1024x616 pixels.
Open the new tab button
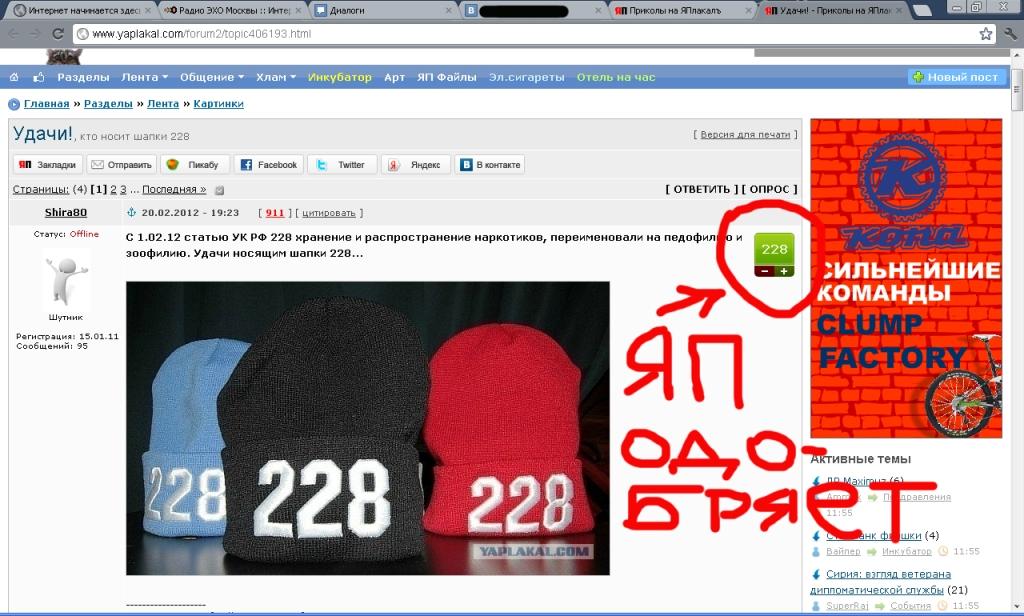tap(921, 10)
